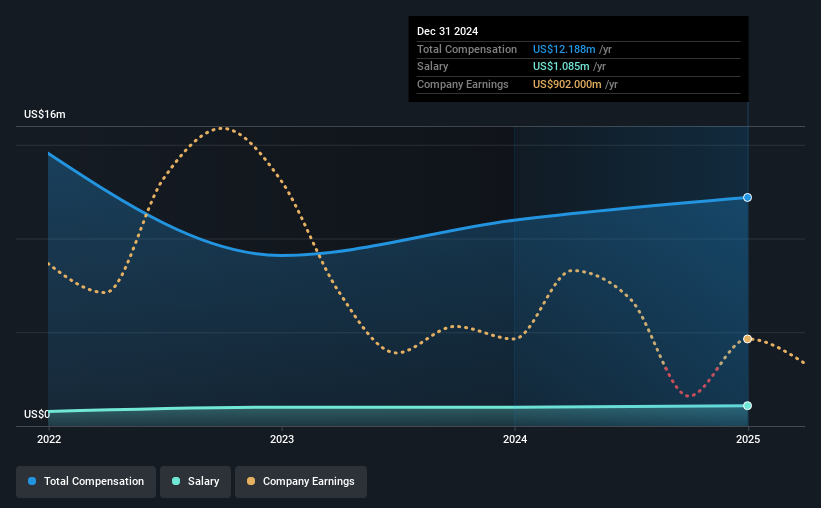Viewport: 821px width, 508px height.
Task: Click the US$12.188m total compensation value
Action: [x=564, y=49]
